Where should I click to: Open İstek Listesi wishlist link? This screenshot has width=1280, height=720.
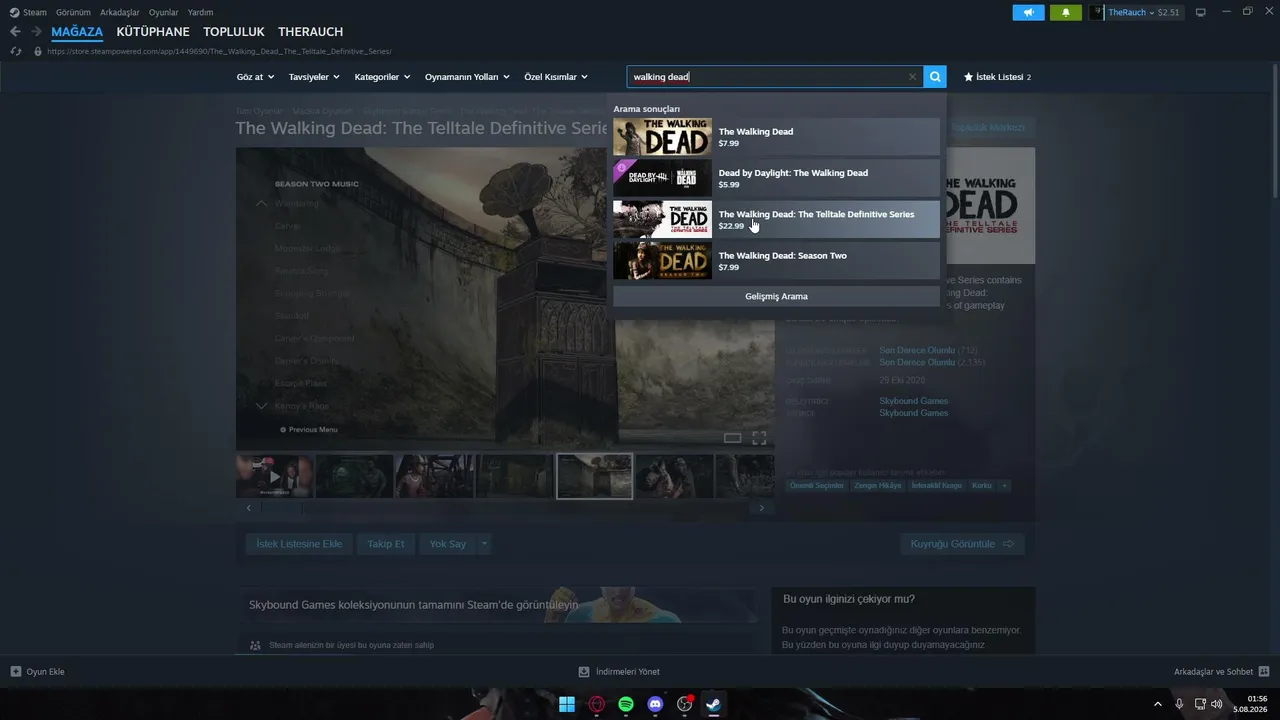tap(997, 77)
